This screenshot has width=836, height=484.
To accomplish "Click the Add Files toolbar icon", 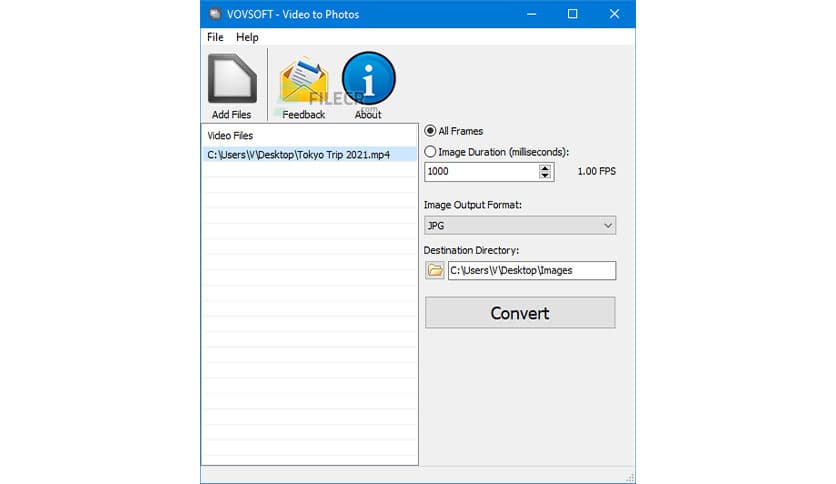I will (232, 79).
